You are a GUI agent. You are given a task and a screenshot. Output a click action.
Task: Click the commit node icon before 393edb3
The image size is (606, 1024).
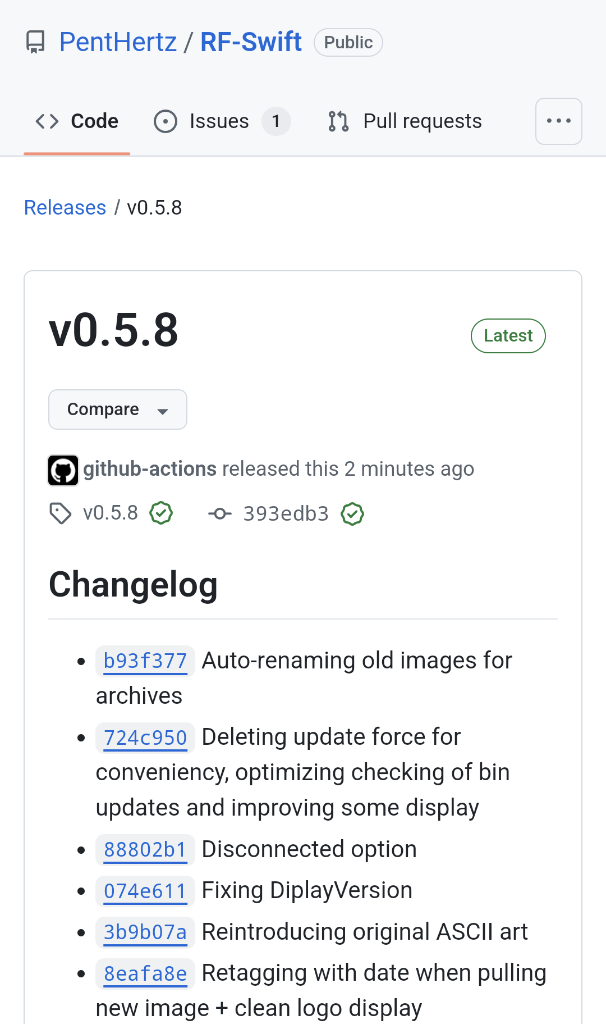(x=220, y=514)
